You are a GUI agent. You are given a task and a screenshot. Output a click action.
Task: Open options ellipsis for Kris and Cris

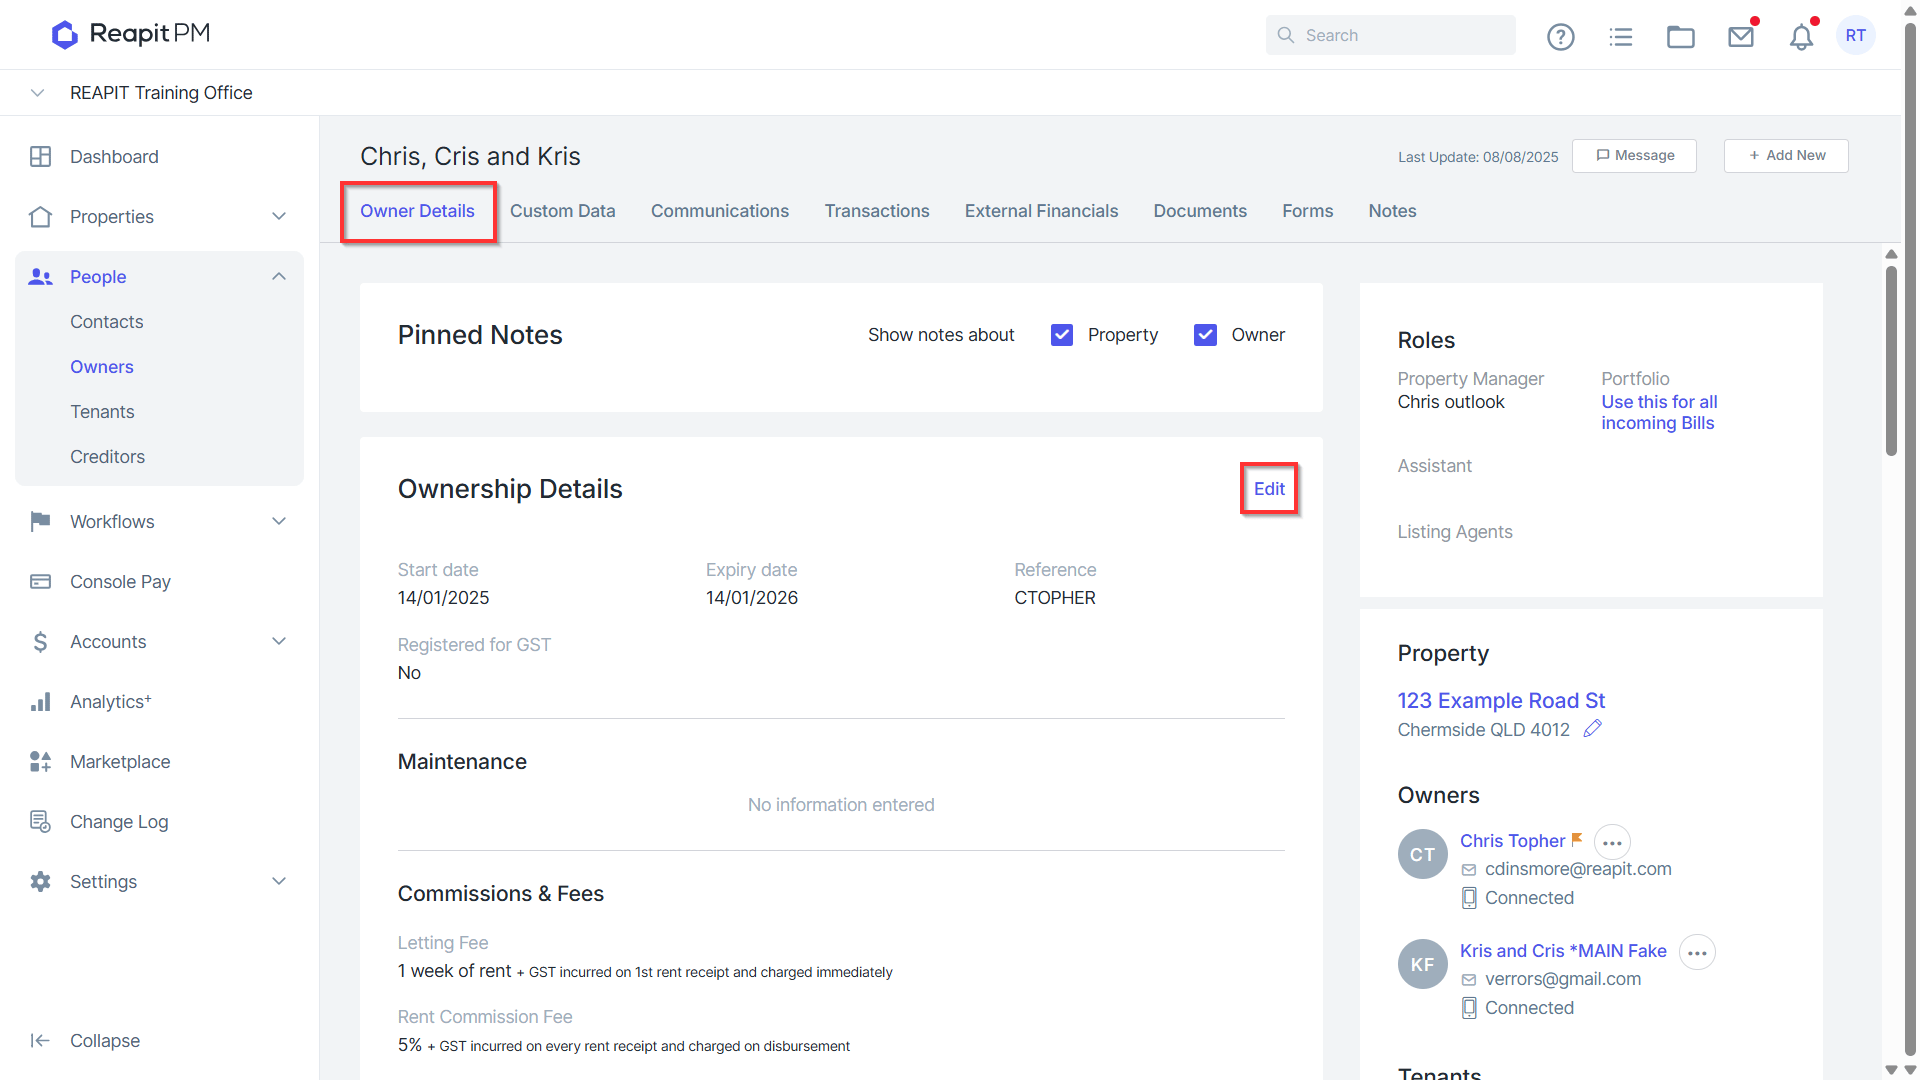(x=1697, y=953)
